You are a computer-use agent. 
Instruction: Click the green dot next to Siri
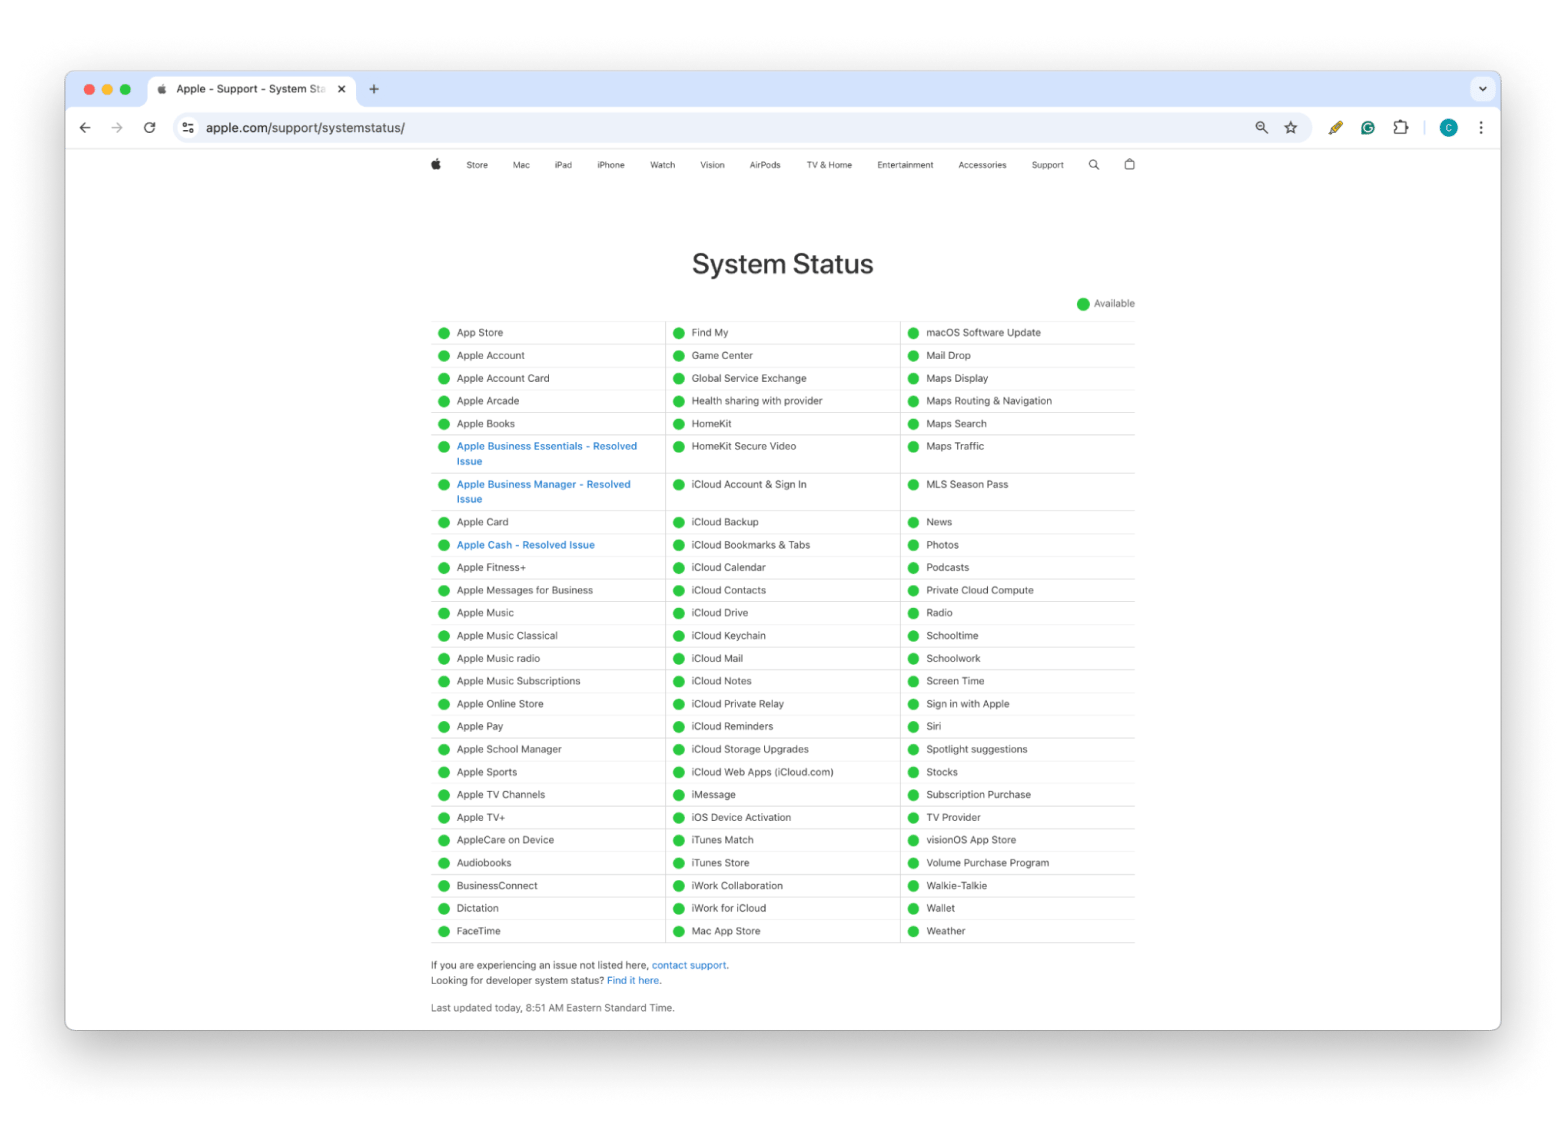[913, 727]
